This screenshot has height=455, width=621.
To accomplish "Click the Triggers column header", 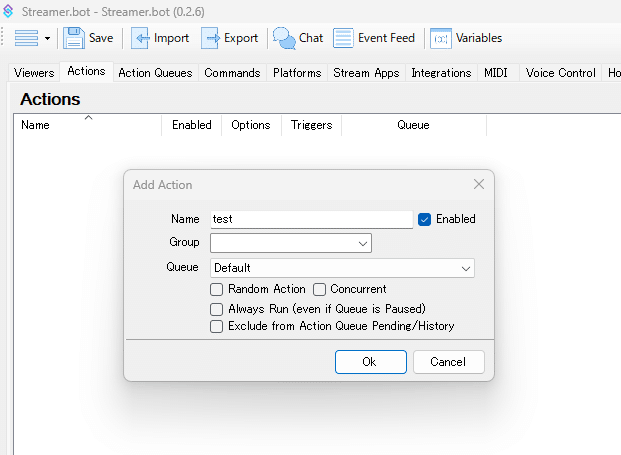I will tap(311, 125).
